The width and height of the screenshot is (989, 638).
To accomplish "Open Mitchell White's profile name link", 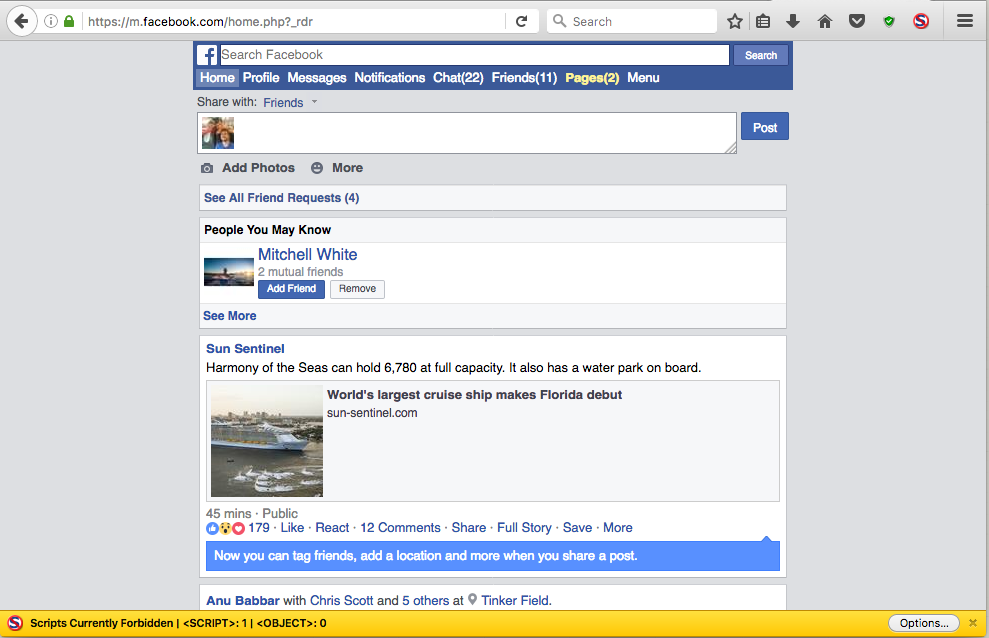I will [307, 255].
